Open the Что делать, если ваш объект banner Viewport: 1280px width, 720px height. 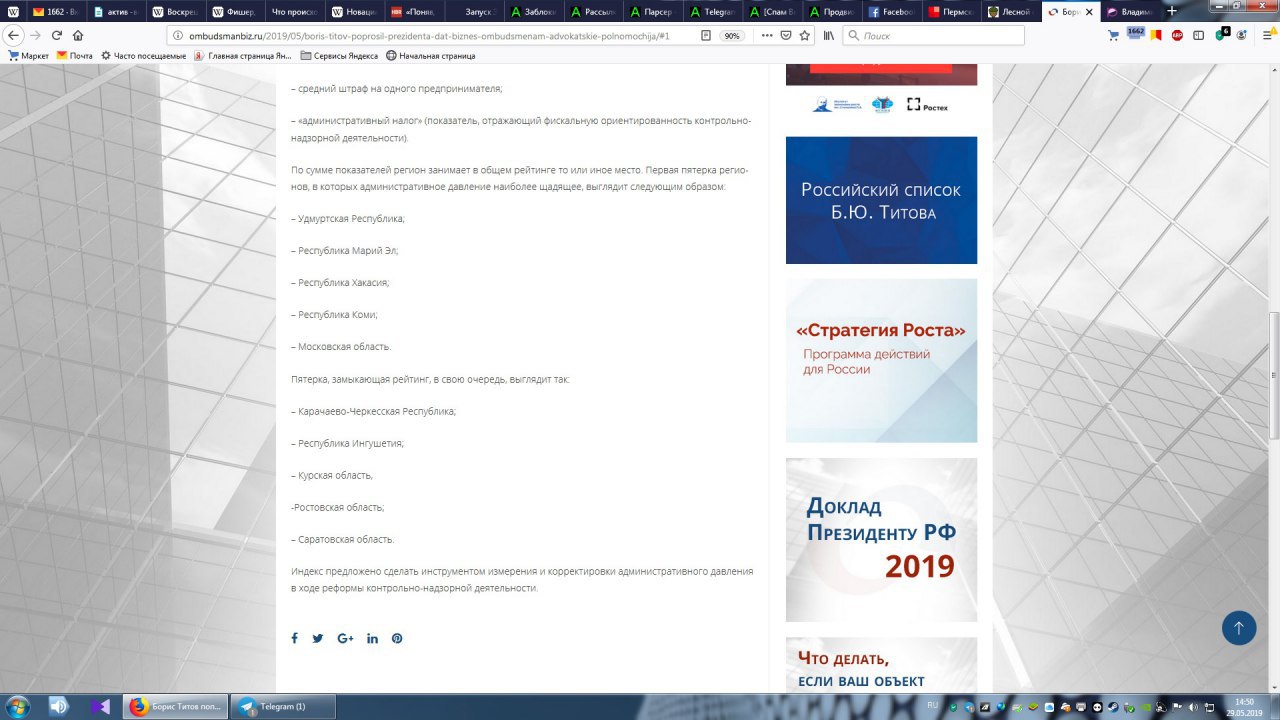(x=881, y=664)
